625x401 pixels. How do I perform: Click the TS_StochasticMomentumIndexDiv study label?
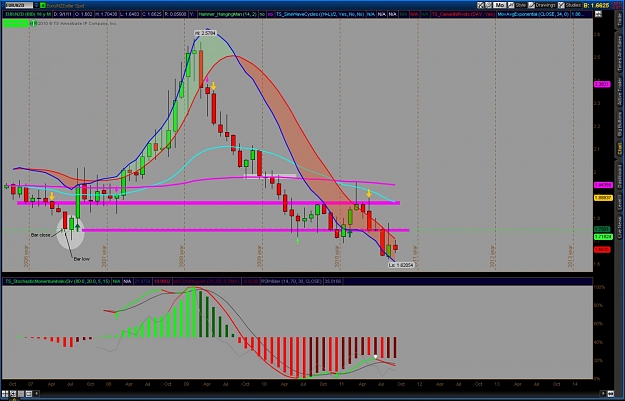tap(57, 281)
